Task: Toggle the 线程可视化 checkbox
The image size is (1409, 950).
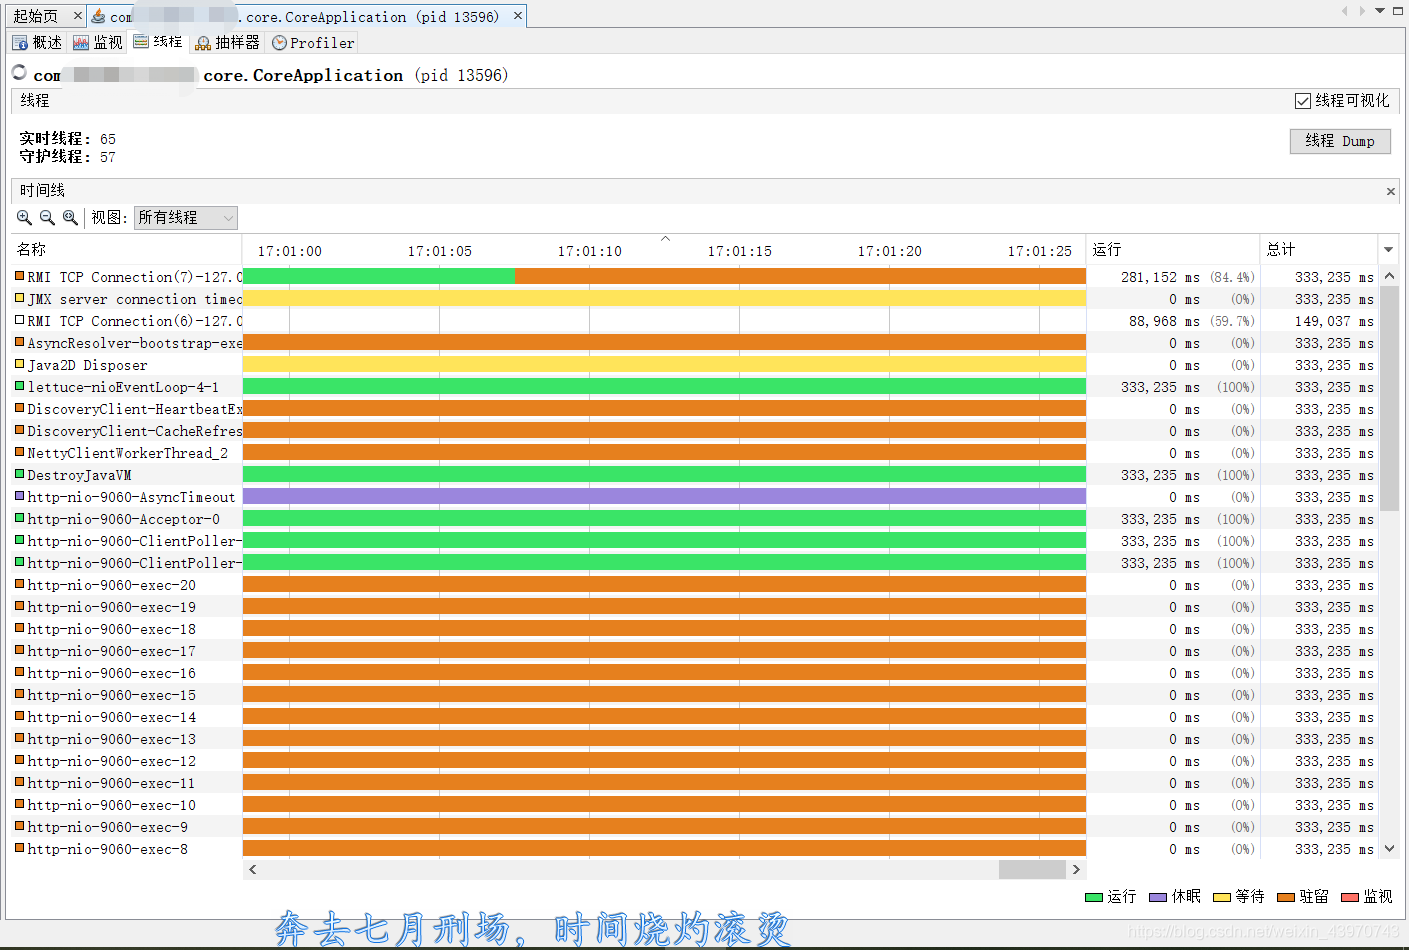Action: tap(1303, 100)
